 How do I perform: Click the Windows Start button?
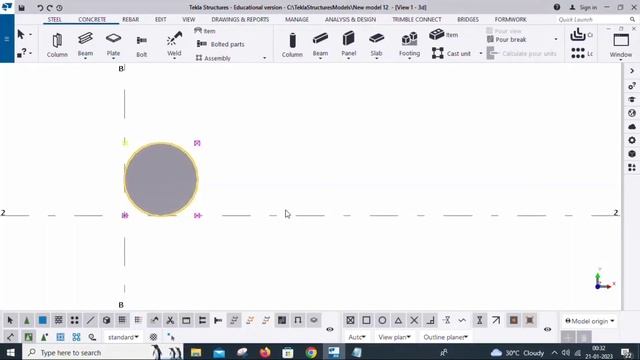[11, 352]
